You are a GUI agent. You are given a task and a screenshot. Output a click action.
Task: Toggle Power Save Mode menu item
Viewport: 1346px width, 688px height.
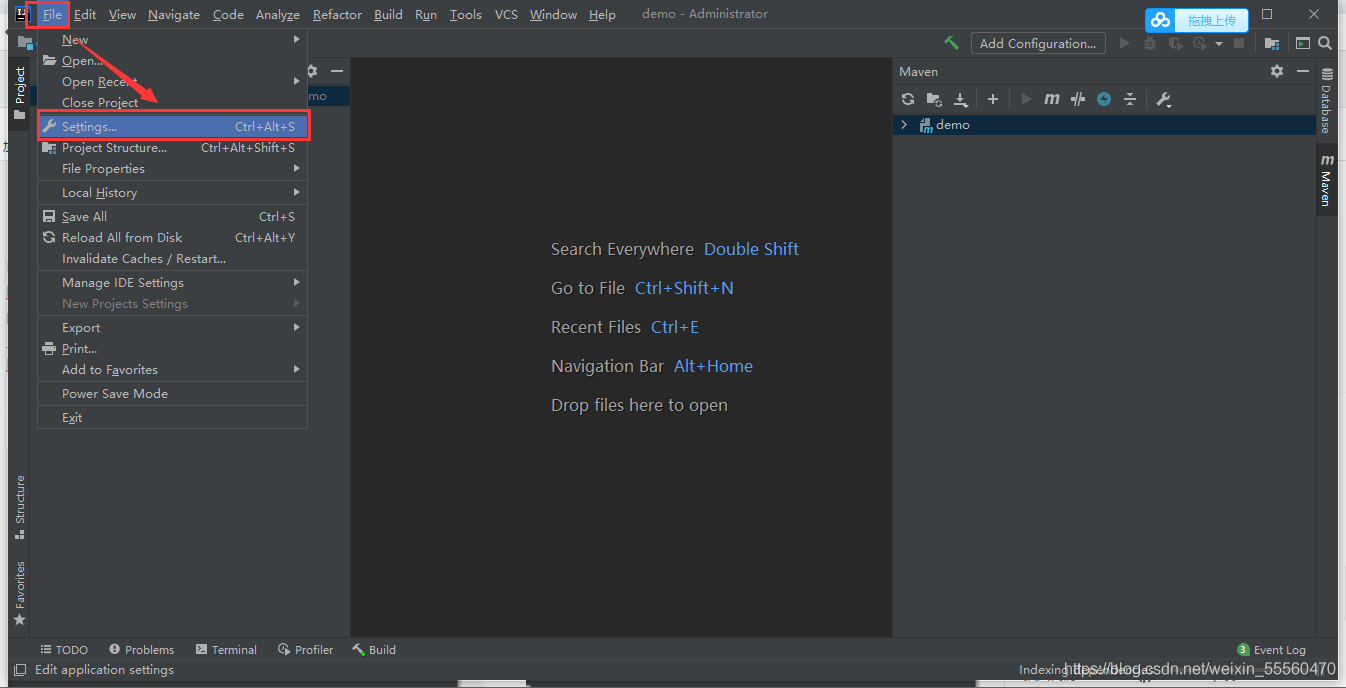tap(172, 394)
